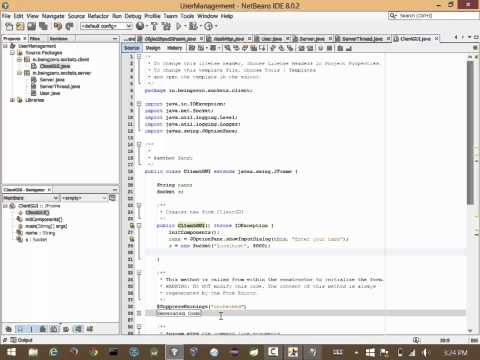Select the Source view button
Image resolution: width=480 pixels, height=360 pixels.
point(132,48)
